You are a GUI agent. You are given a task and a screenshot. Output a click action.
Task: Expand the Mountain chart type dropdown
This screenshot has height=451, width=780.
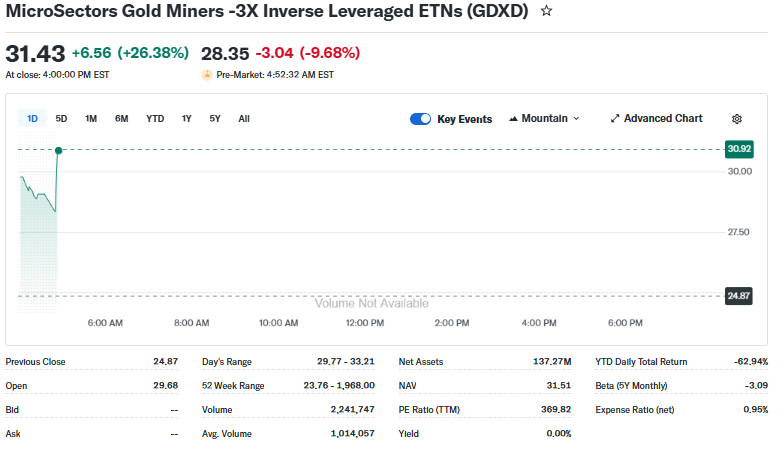point(575,119)
